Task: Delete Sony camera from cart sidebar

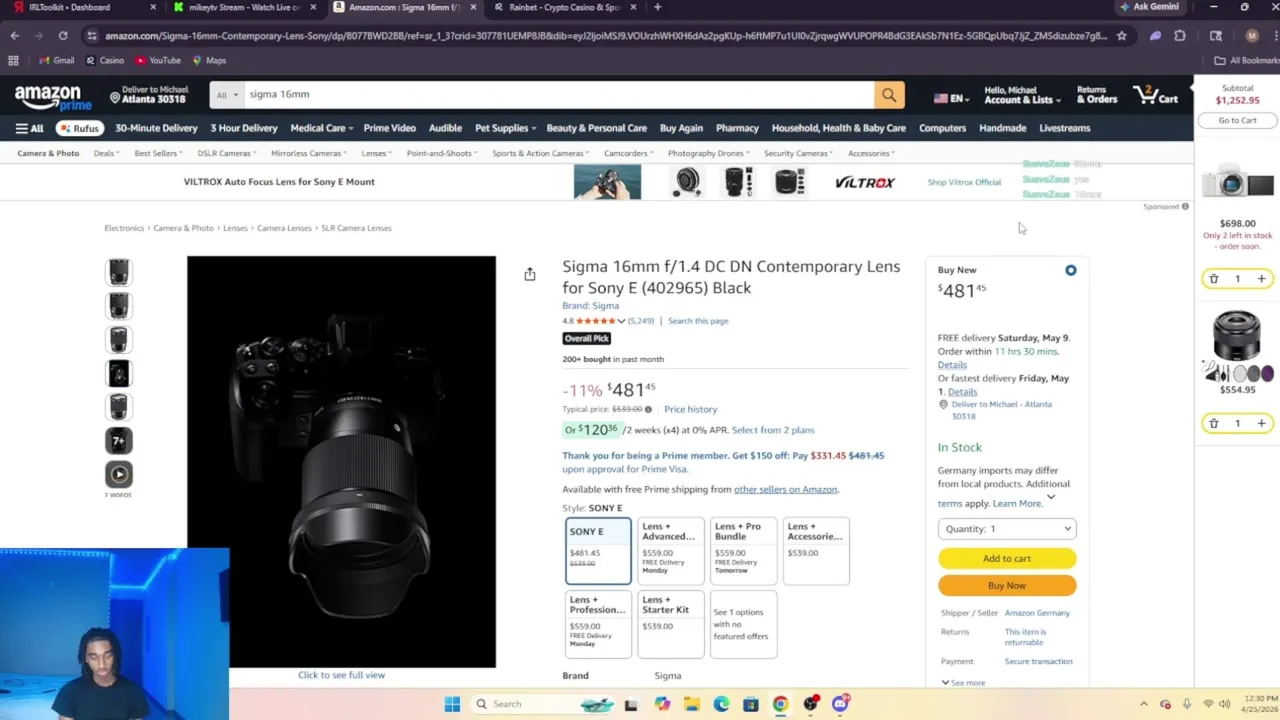Action: pos(1214,279)
